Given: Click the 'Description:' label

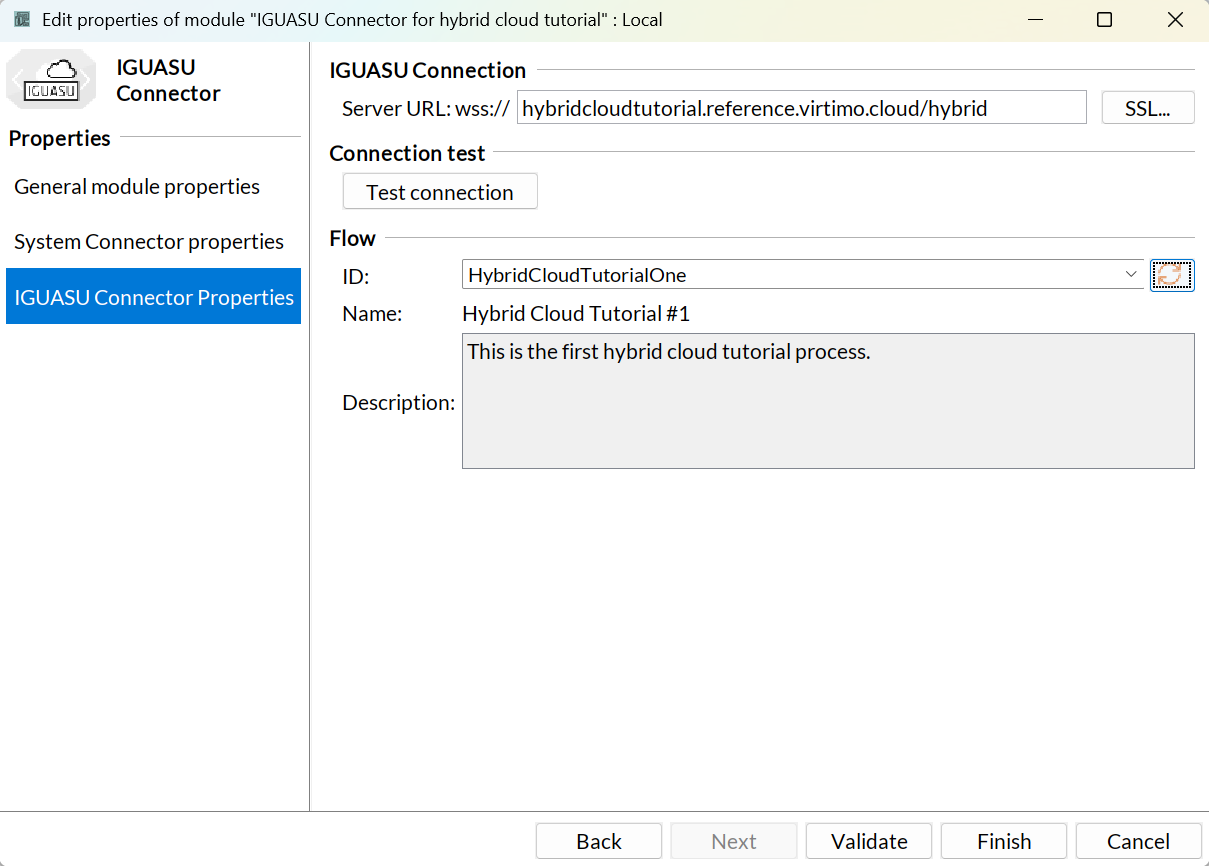Looking at the screenshot, I should pyautogui.click(x=398, y=402).
